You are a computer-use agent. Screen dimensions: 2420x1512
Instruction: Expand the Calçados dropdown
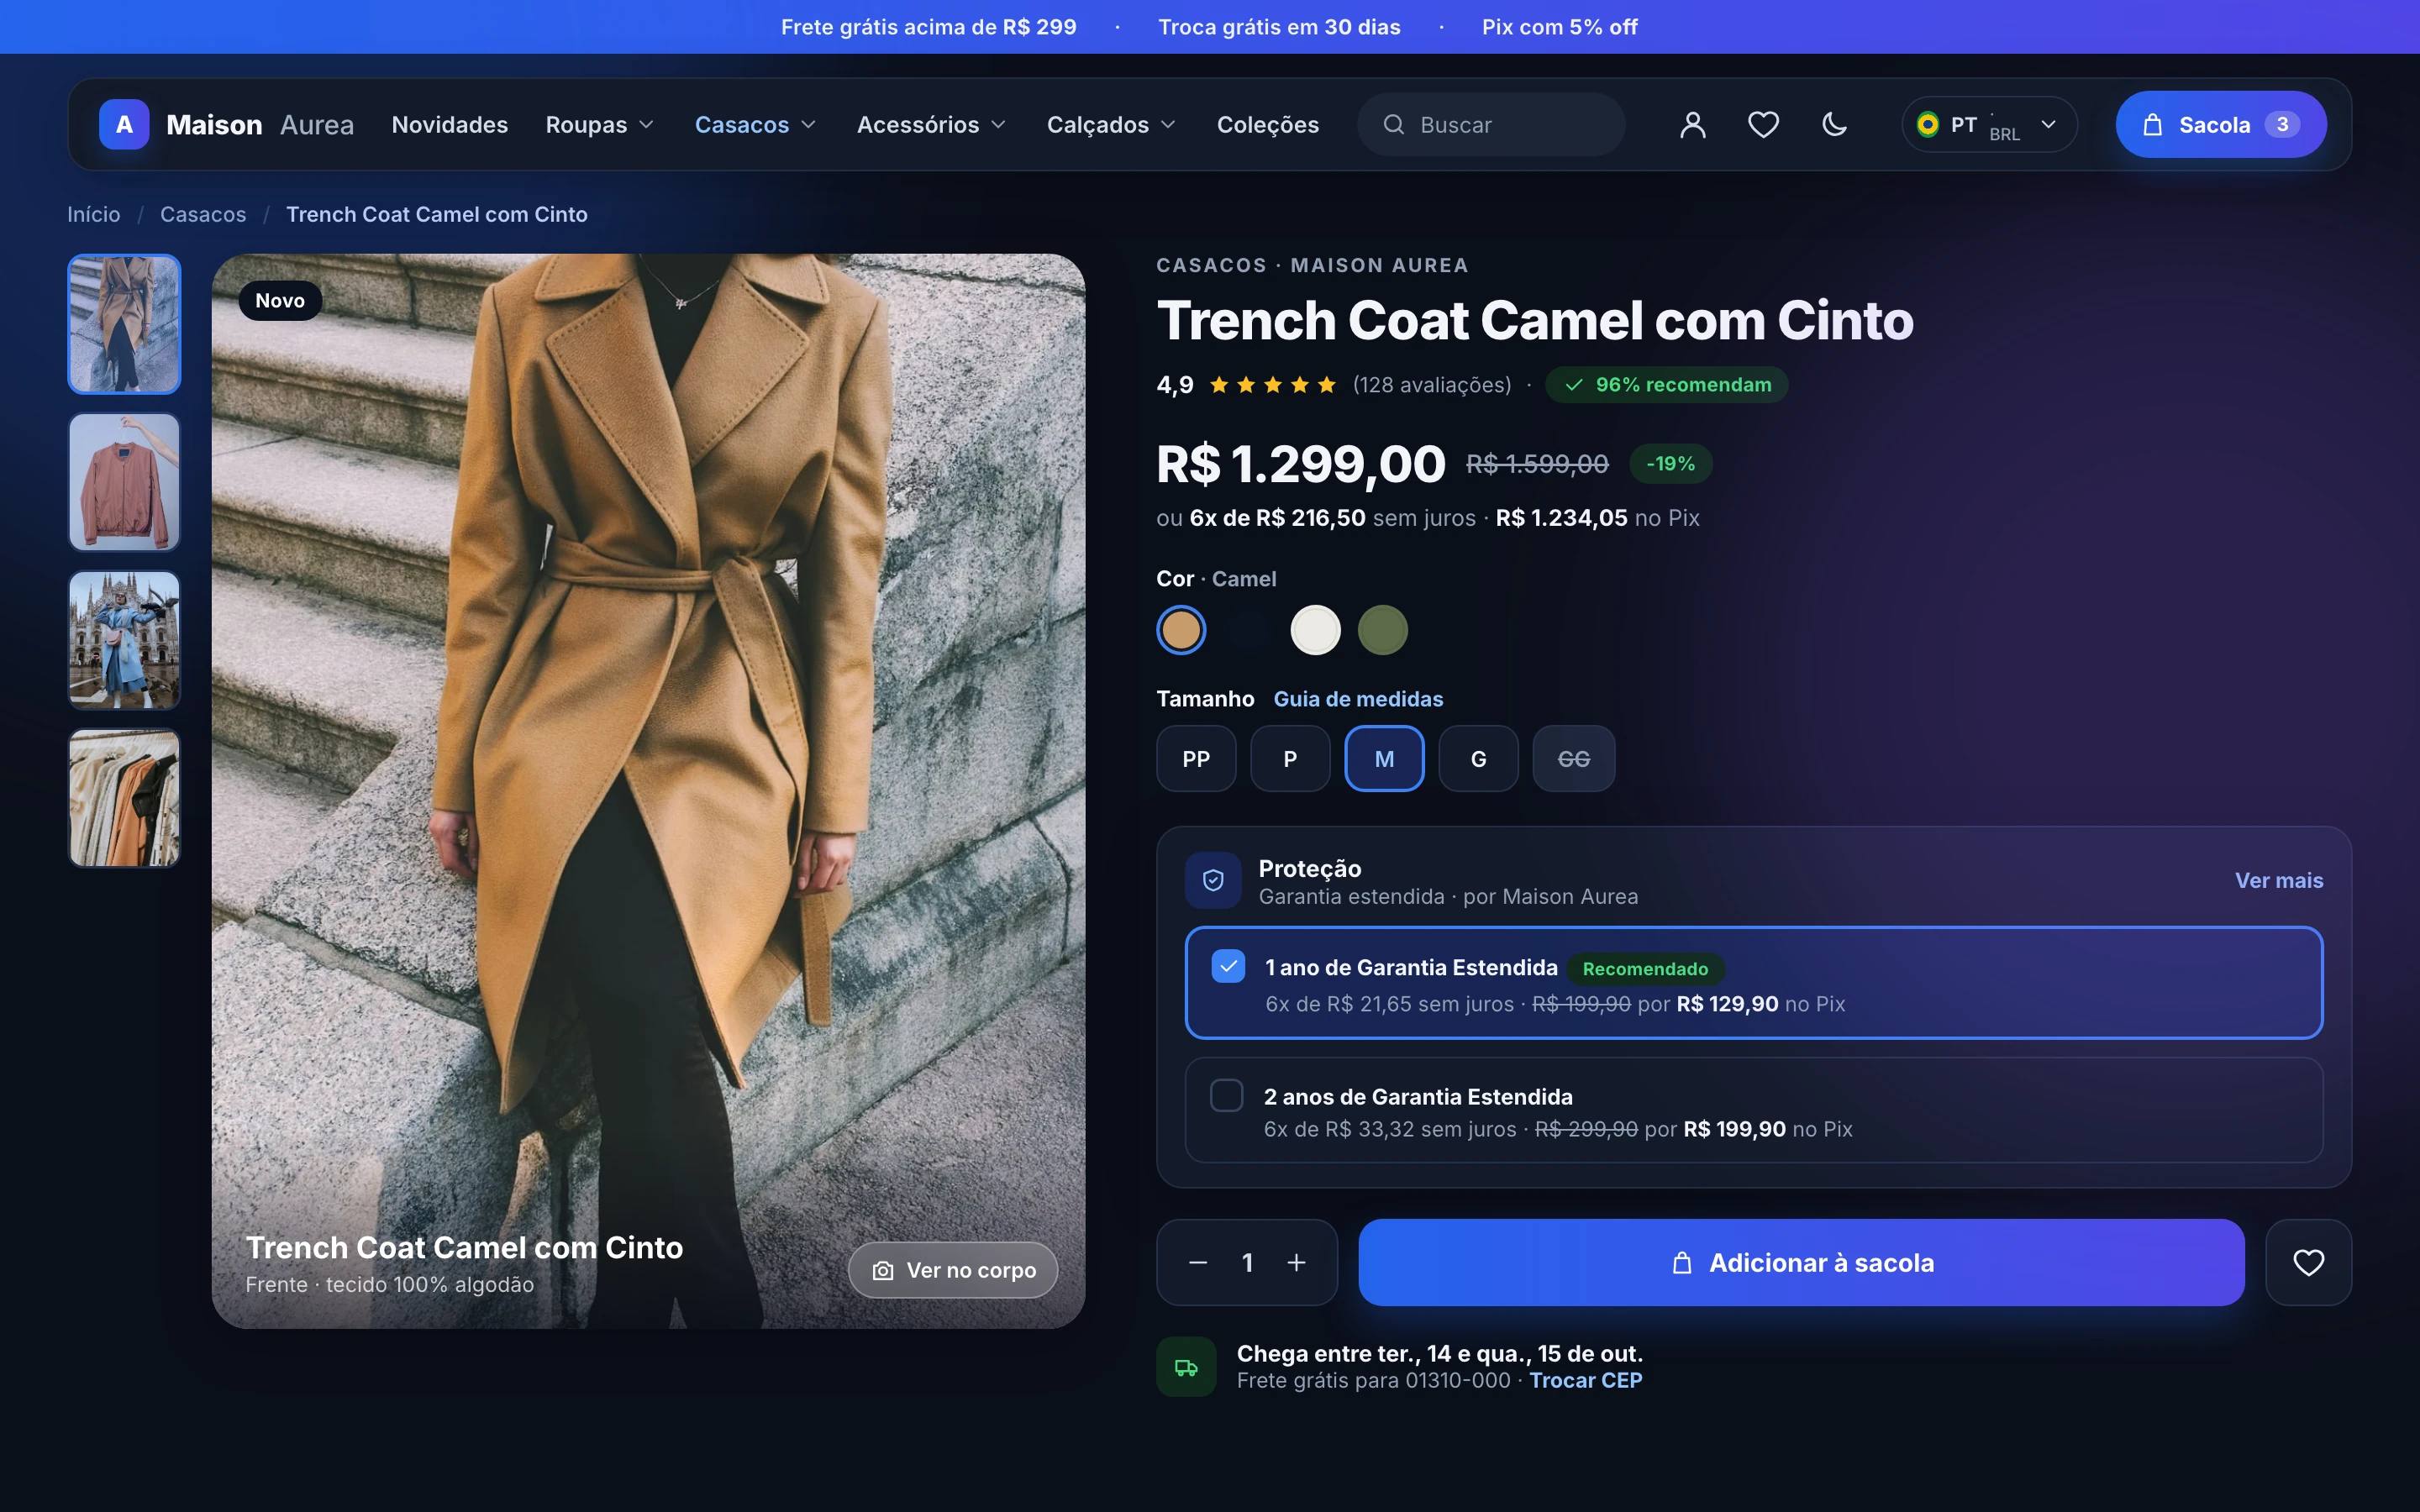click(x=1111, y=125)
